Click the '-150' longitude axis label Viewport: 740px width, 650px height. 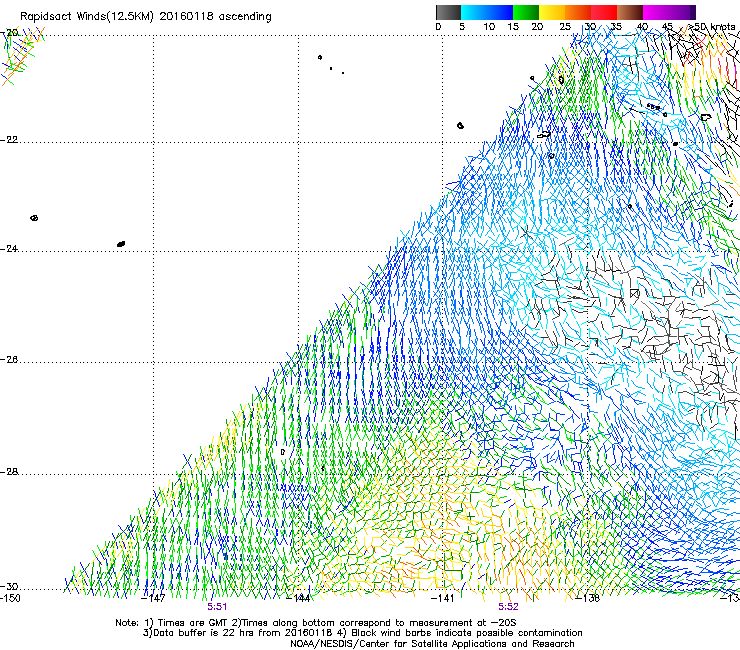[x=10, y=599]
